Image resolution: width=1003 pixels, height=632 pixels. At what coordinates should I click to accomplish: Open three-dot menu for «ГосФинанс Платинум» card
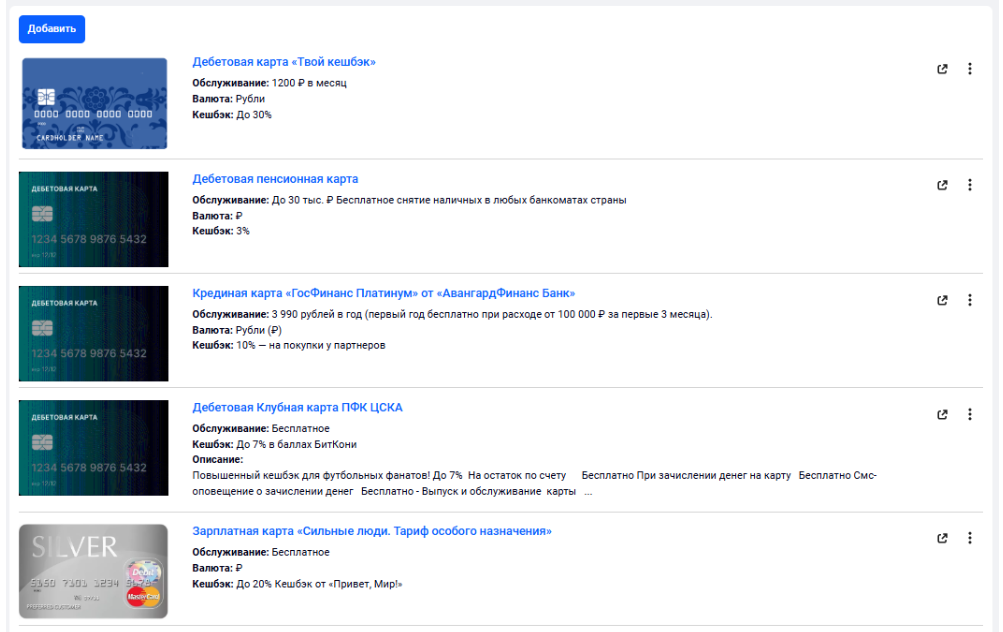pyautogui.click(x=970, y=300)
